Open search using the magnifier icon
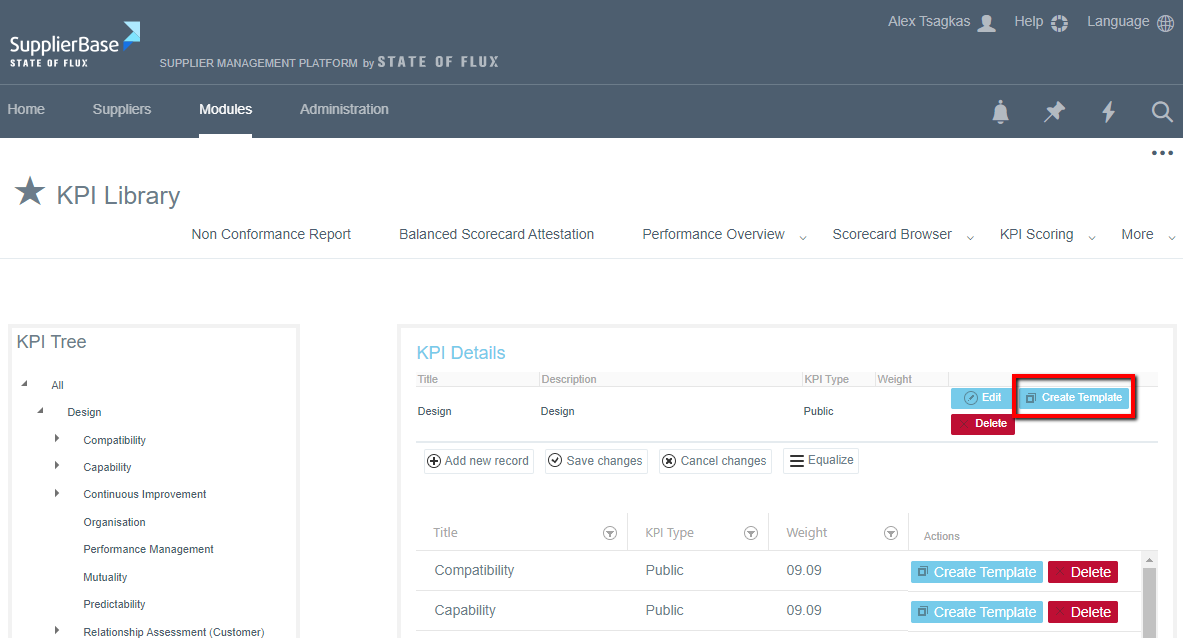The height and width of the screenshot is (638, 1183). click(1161, 112)
